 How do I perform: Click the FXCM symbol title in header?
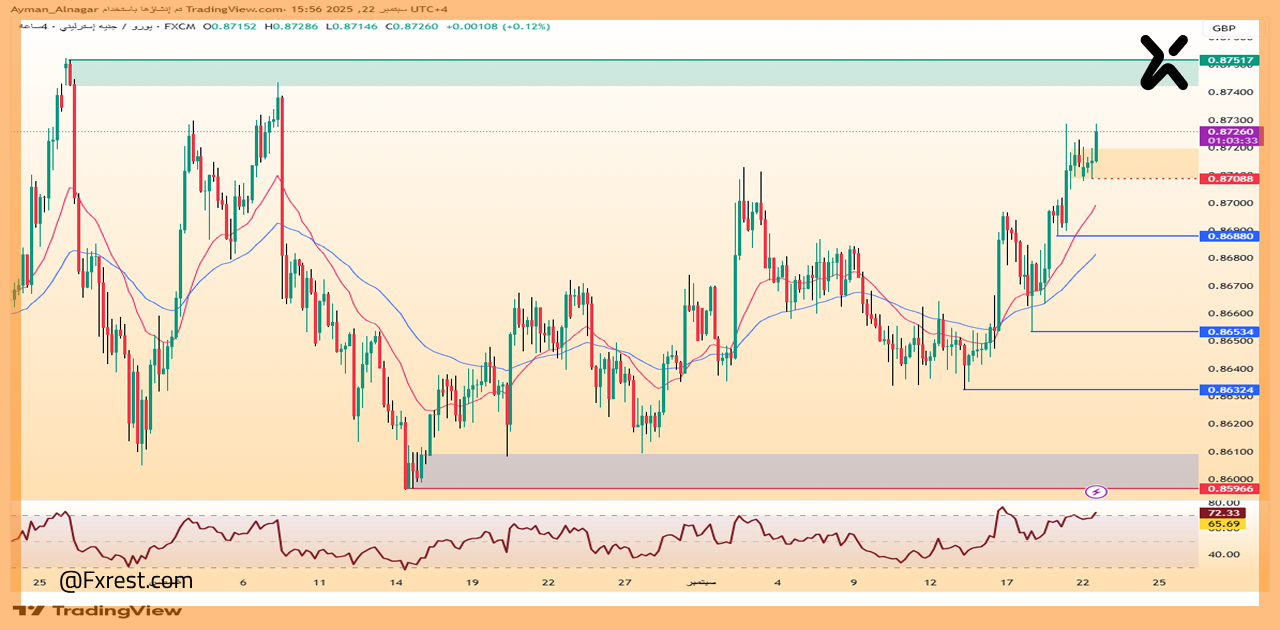[180, 27]
